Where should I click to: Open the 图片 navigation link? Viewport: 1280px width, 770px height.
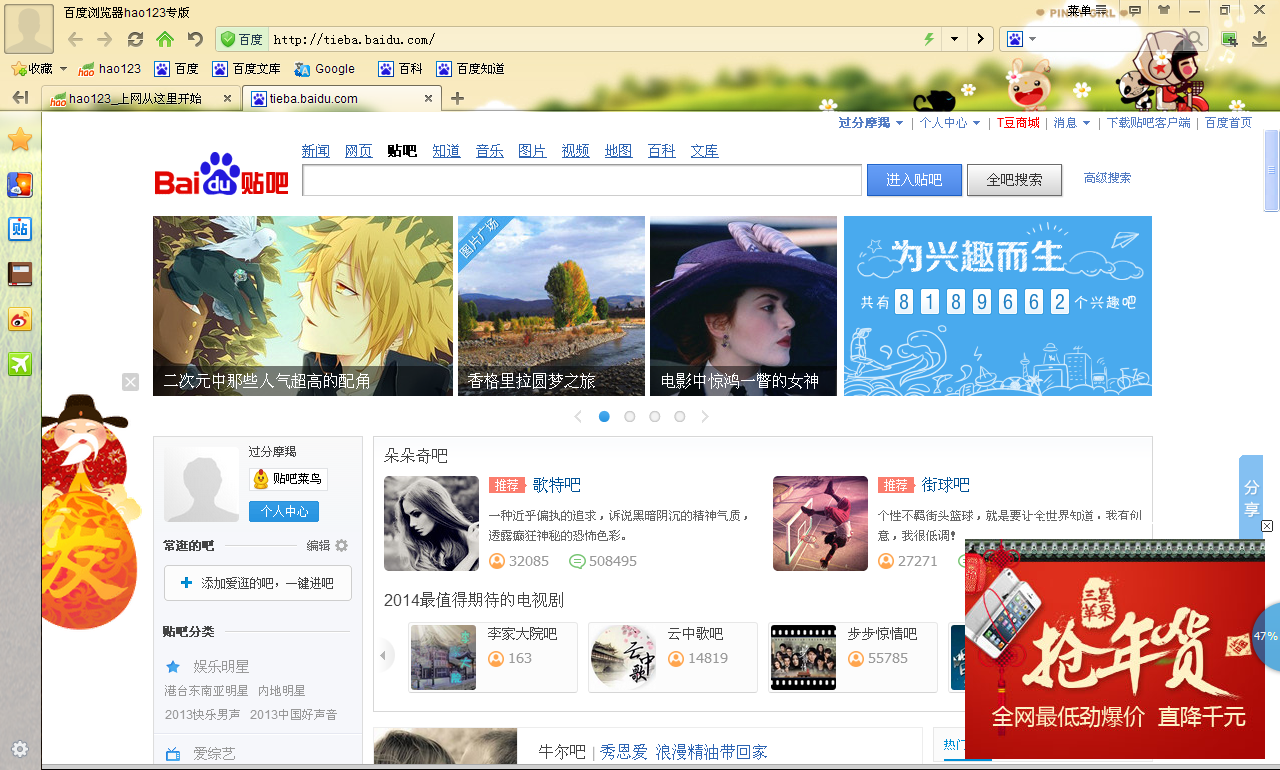pos(532,151)
